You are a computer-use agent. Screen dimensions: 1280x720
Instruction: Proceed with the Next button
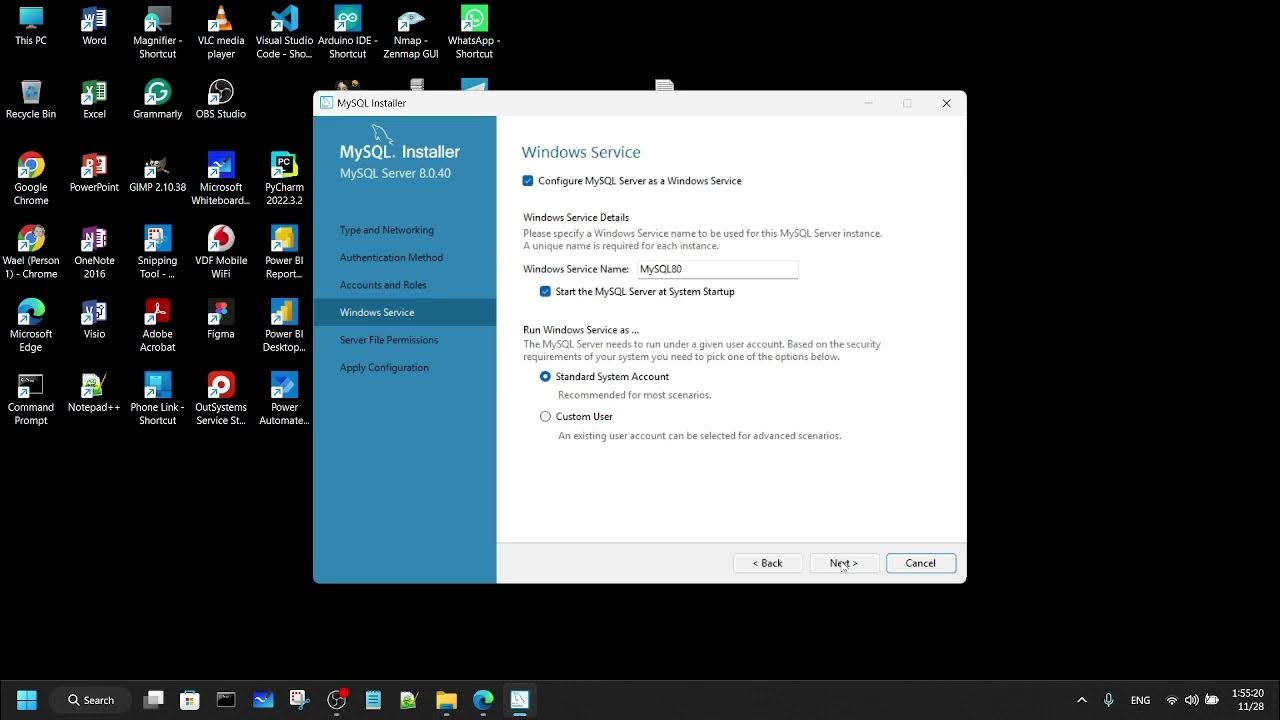[x=844, y=563]
